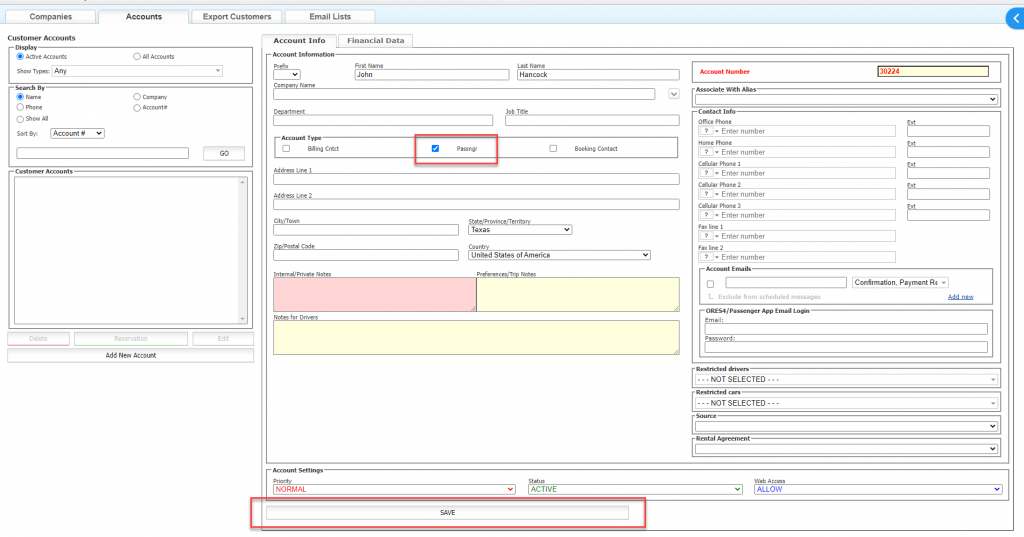Enable the Booking Contact checkbox
The image size is (1024, 537).
(x=553, y=148)
